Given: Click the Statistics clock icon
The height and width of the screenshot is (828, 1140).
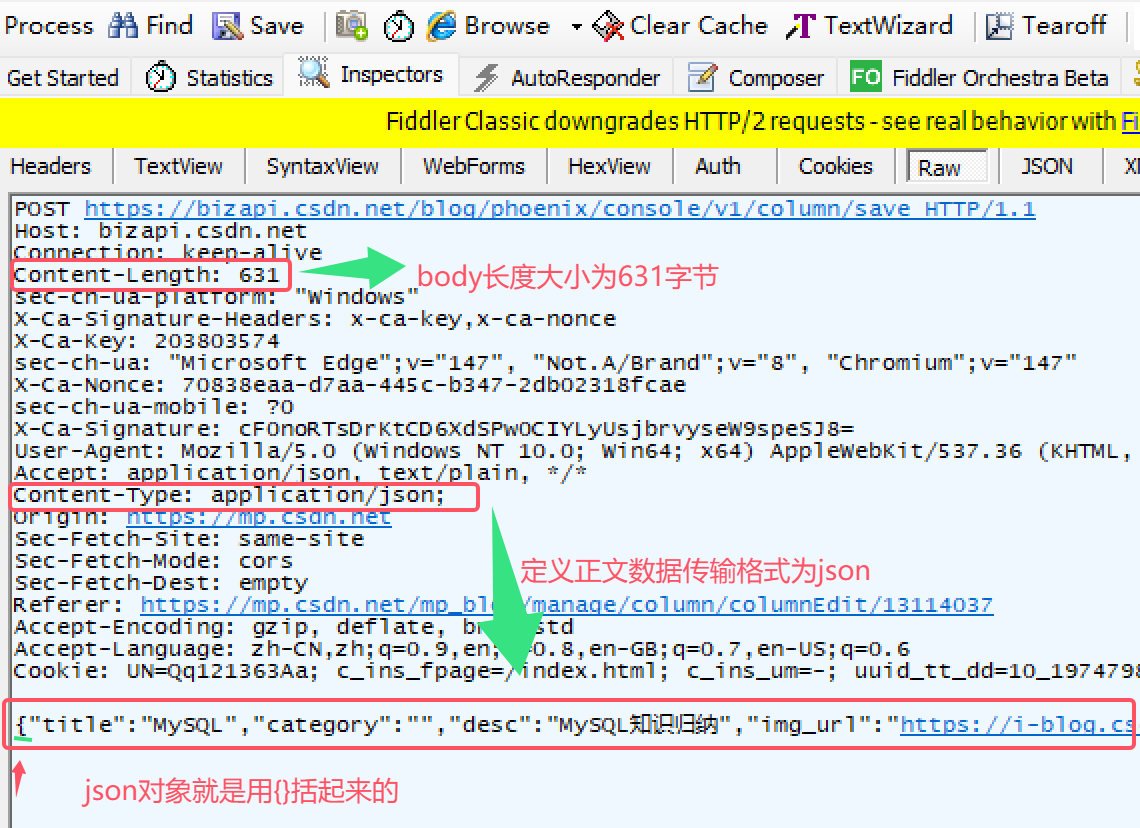Looking at the screenshot, I should [160, 76].
